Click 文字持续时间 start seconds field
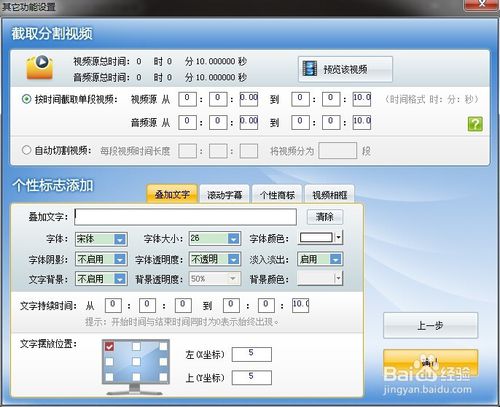Image resolution: width=500 pixels, height=407 pixels. (183, 305)
